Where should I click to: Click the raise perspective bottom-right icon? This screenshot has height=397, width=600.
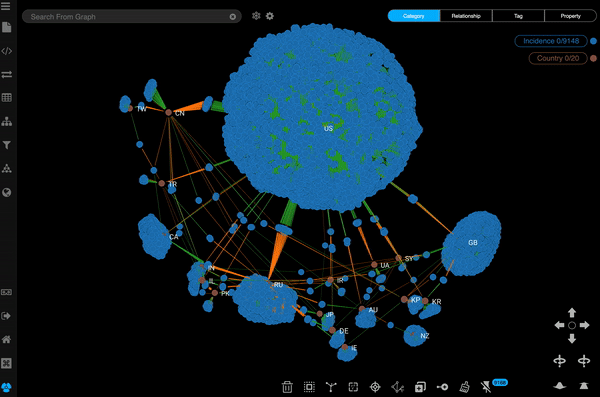(x=584, y=386)
